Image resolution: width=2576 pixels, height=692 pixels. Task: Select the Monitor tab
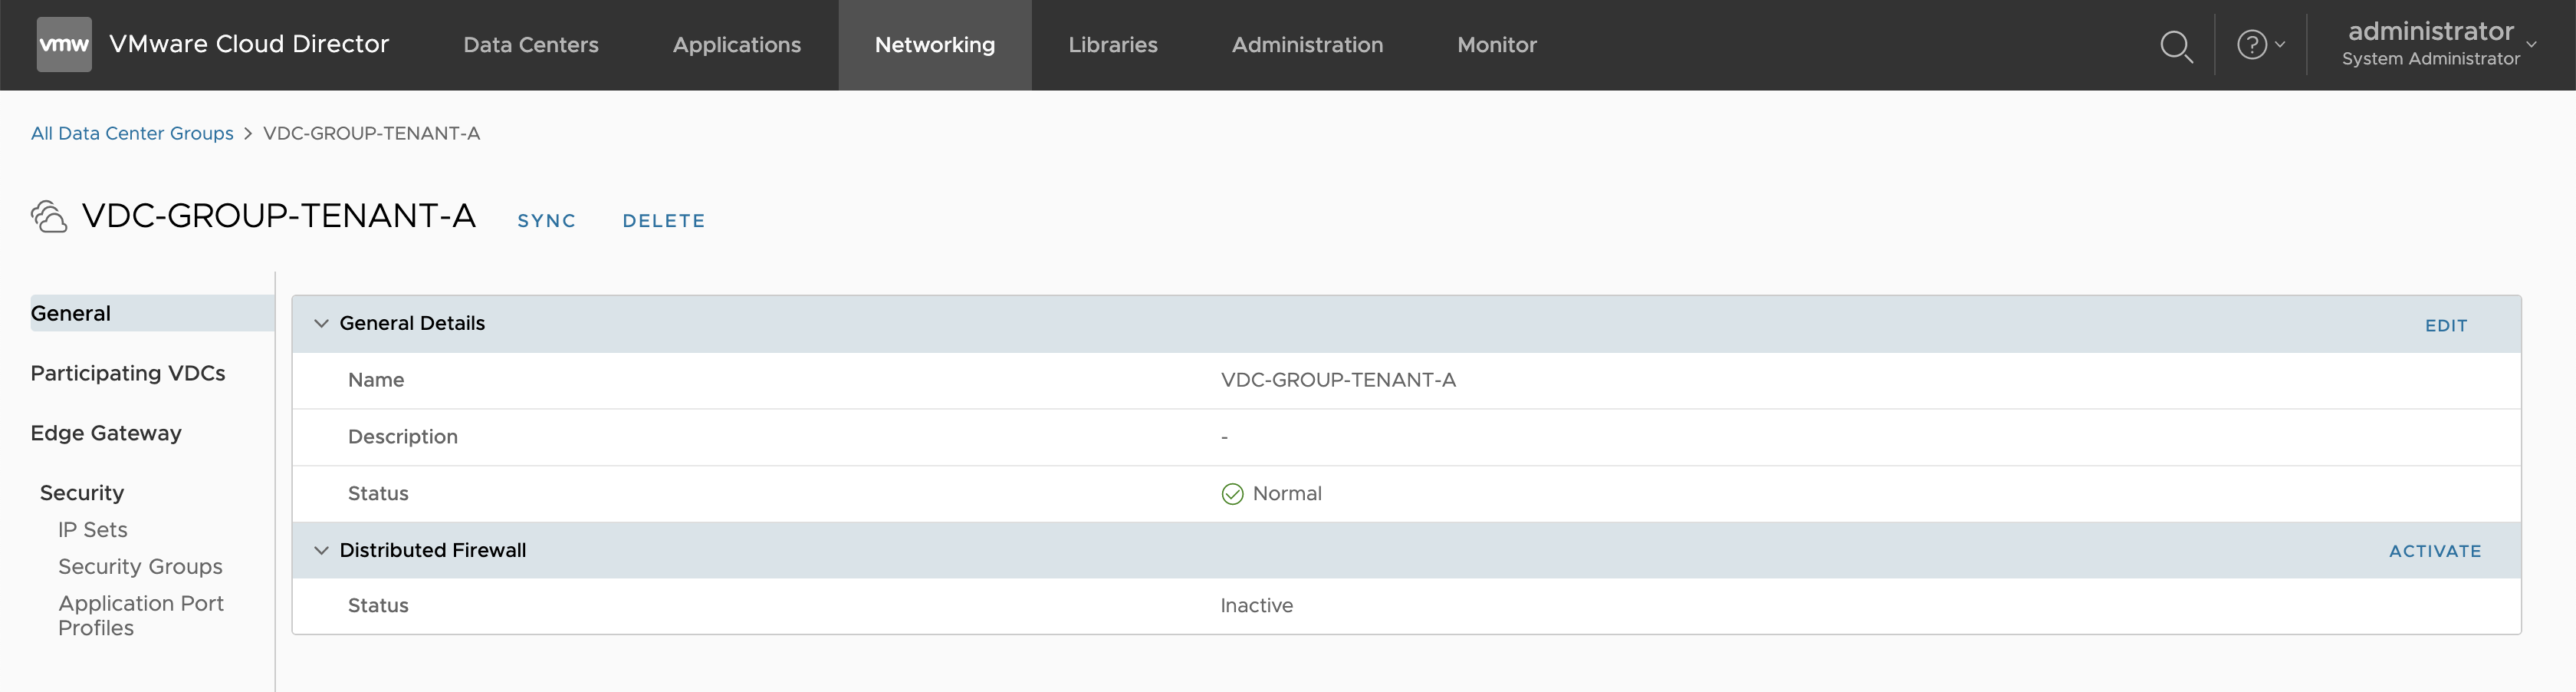tap(1496, 45)
